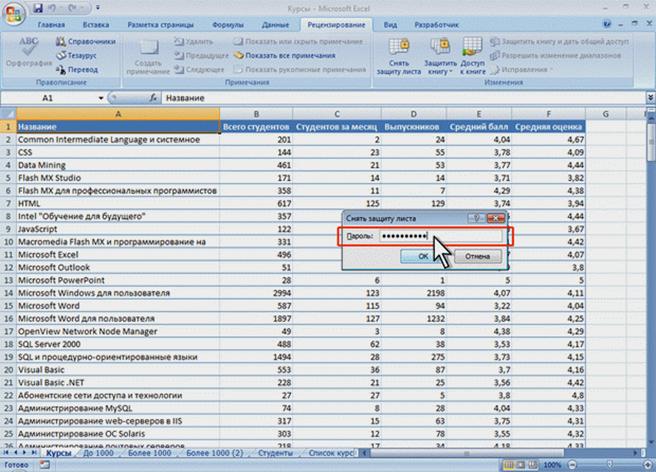Open the quick access toolbar customize arrow
The height and width of the screenshot is (472, 656).
click(98, 8)
